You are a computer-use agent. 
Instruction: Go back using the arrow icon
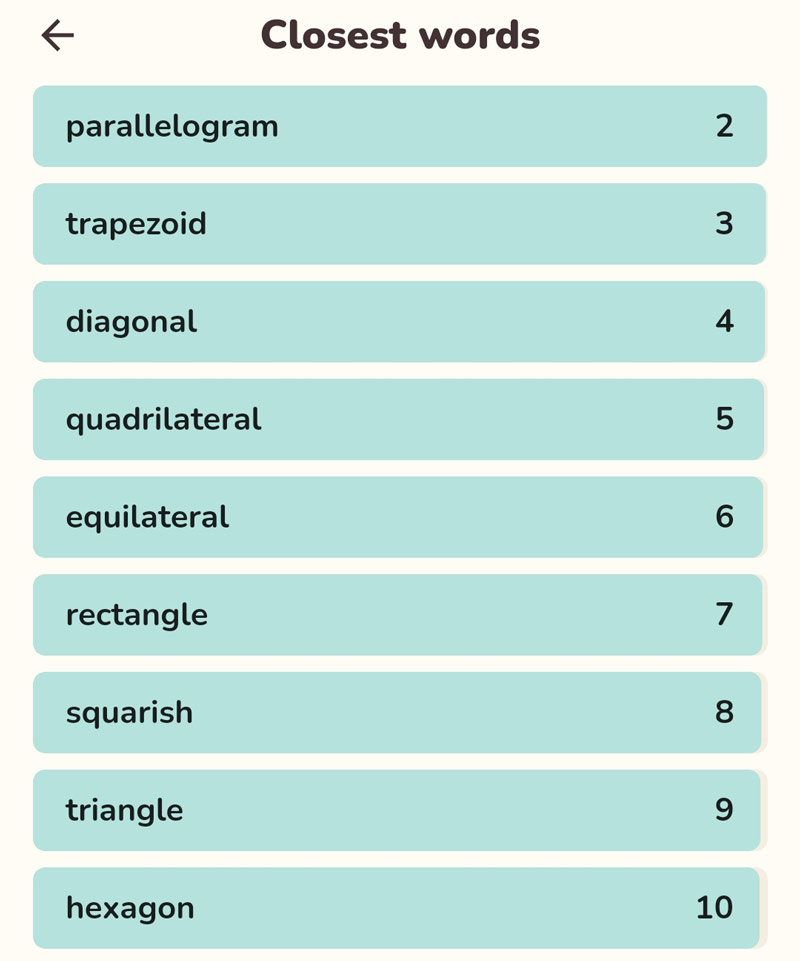[x=58, y=35]
